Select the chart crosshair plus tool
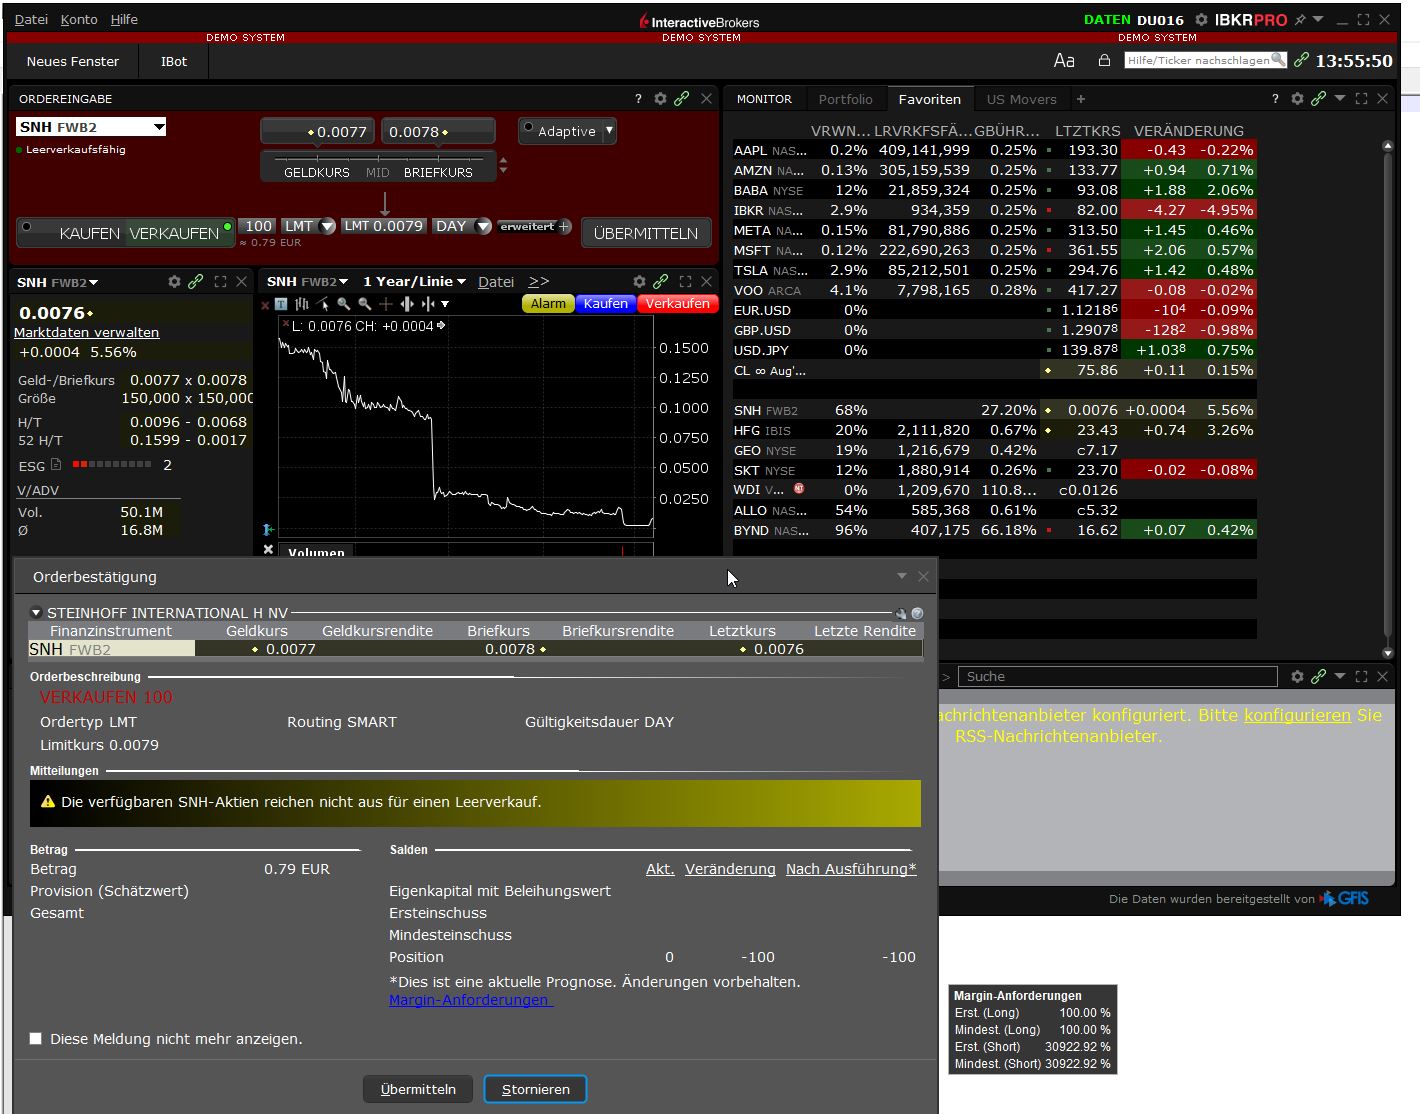This screenshot has width=1420, height=1114. (x=385, y=304)
